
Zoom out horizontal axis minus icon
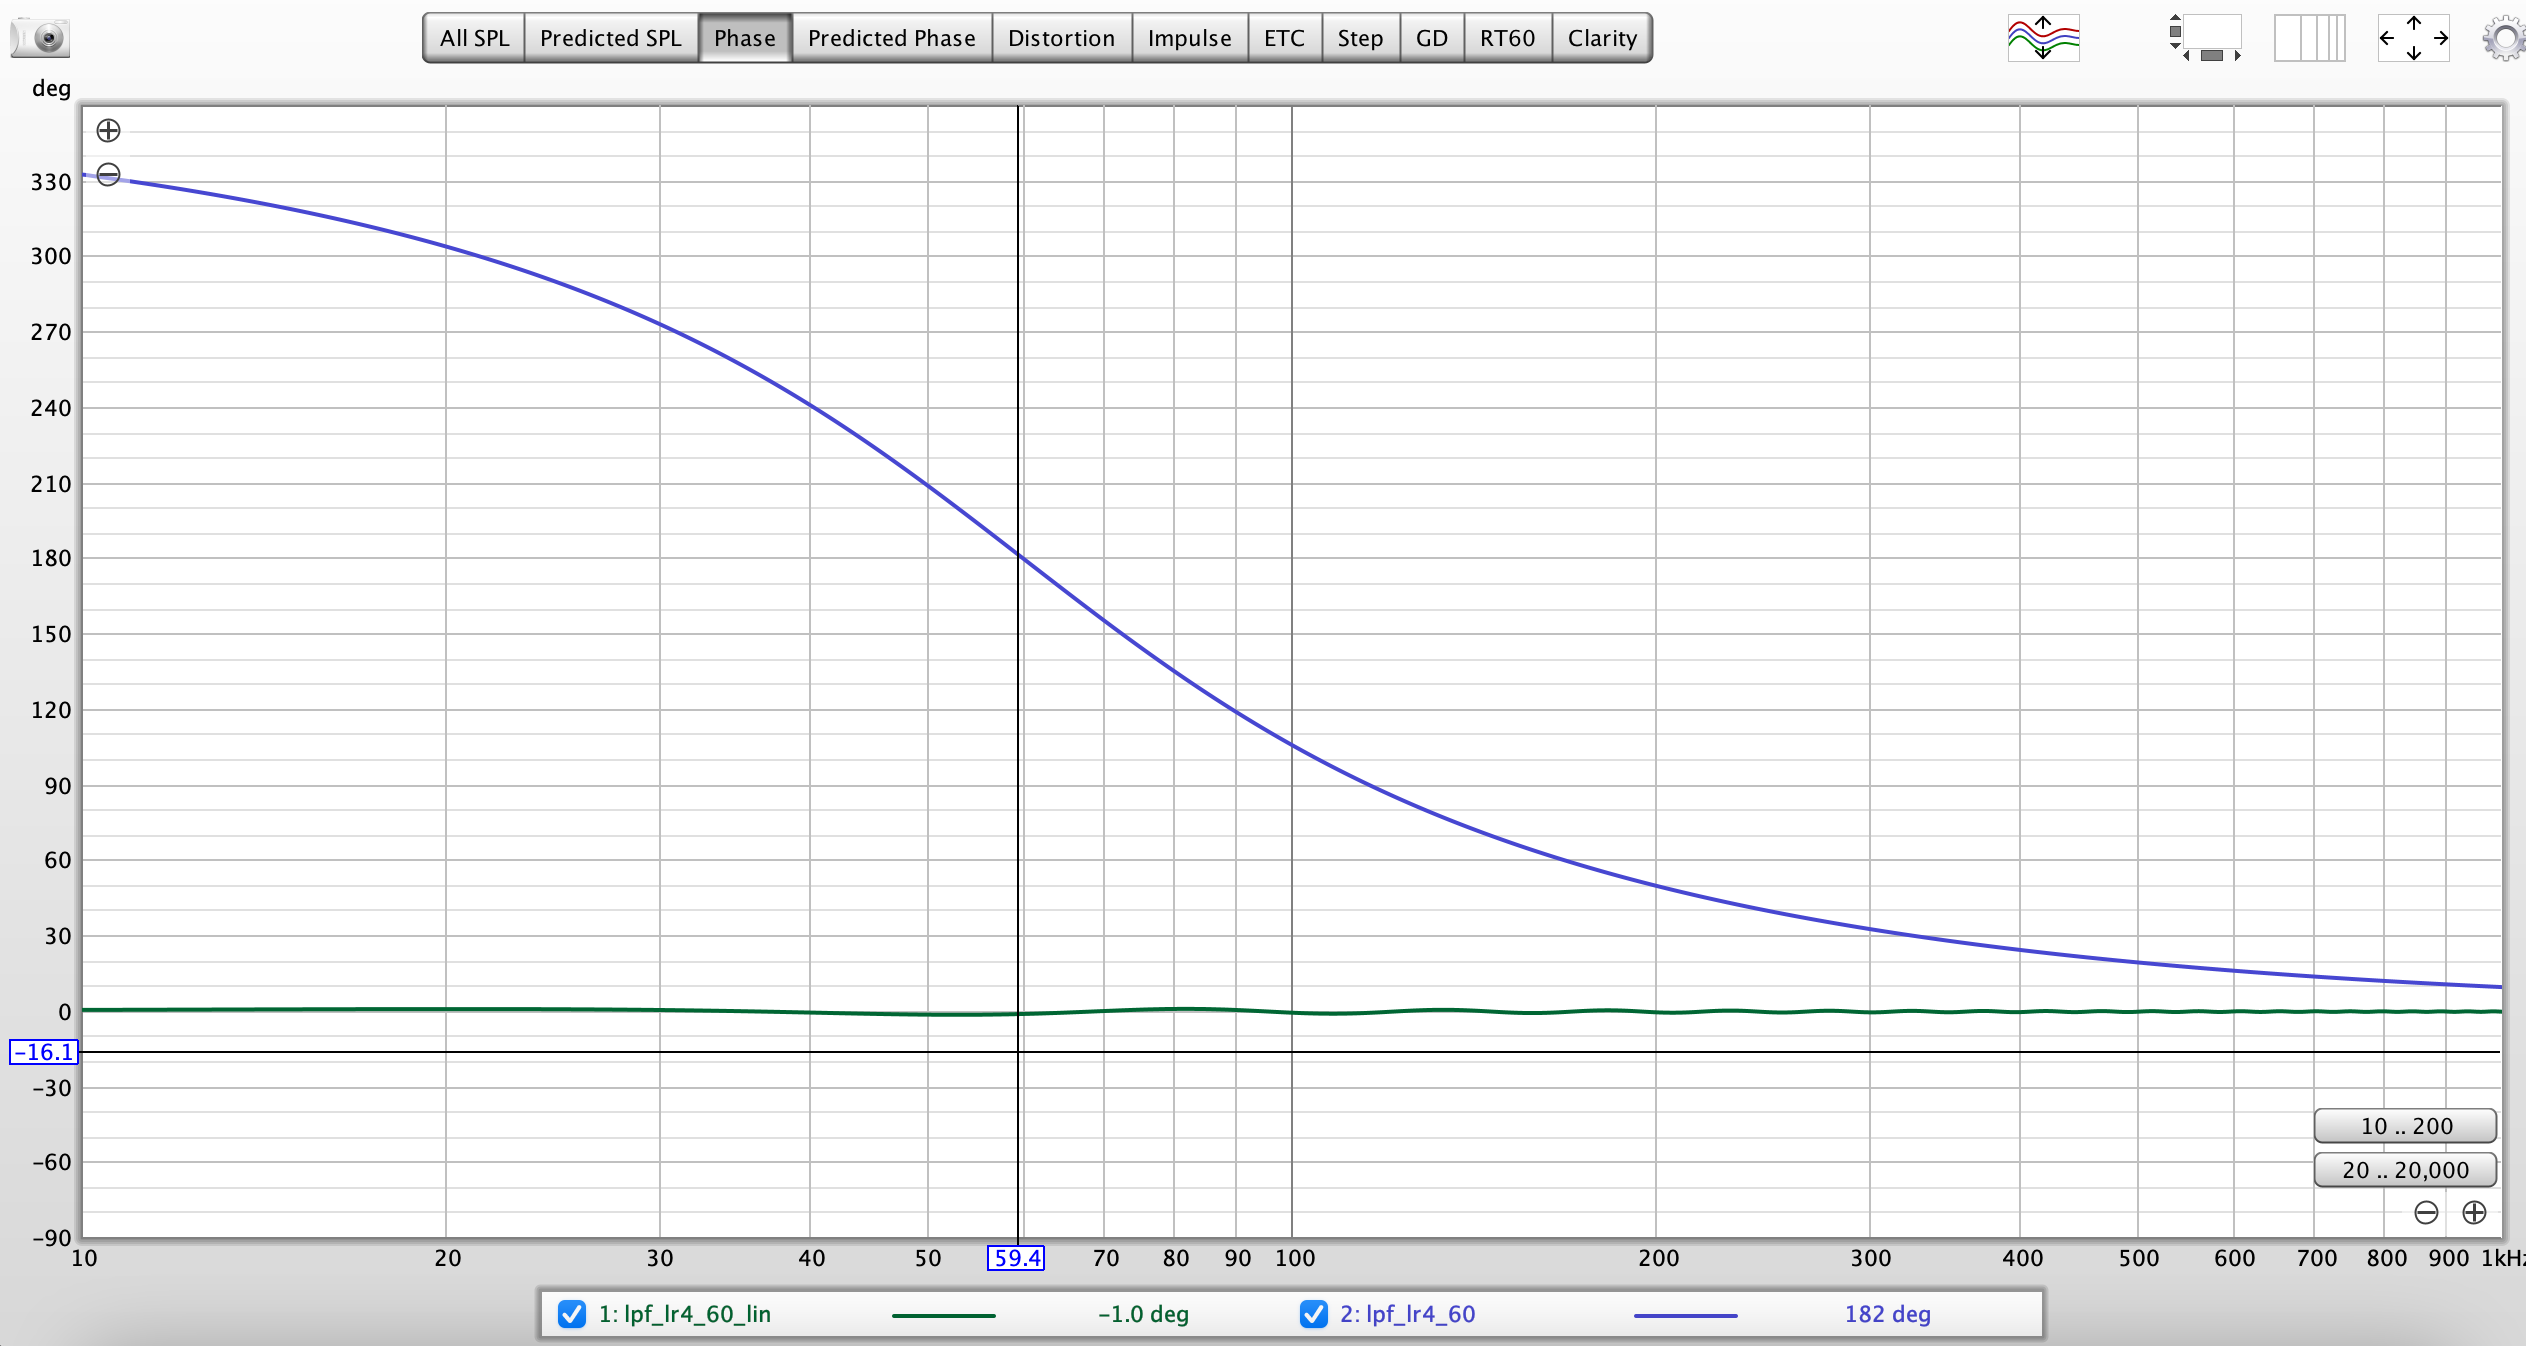coord(2426,1213)
